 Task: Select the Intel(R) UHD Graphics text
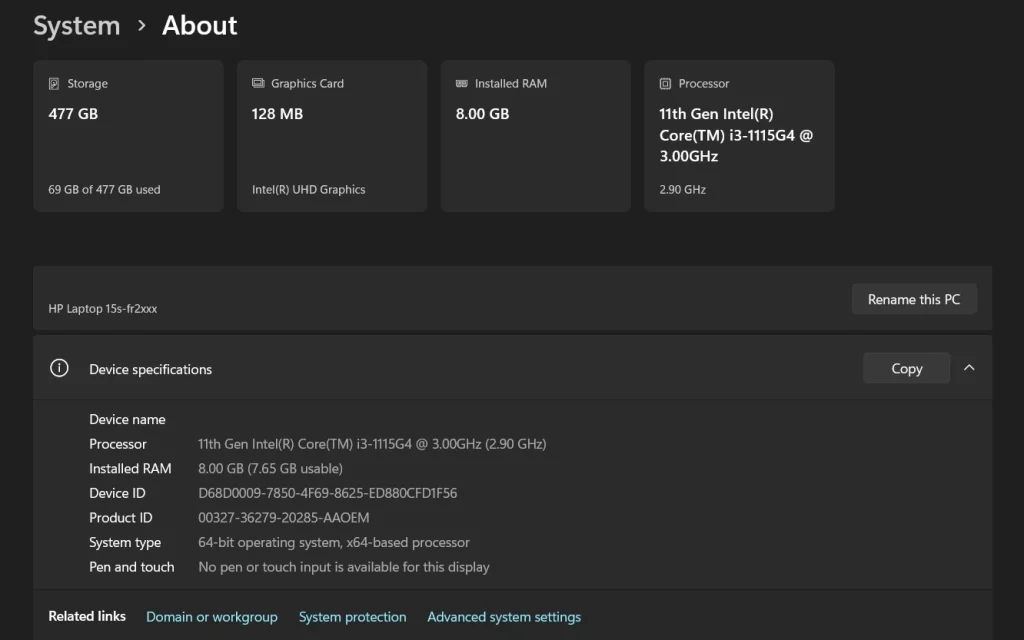click(308, 189)
